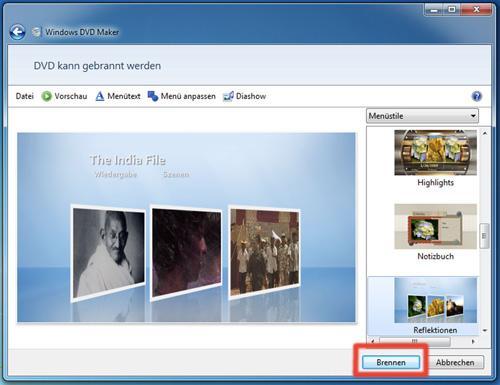
Task: Select the Notizbuch menu style thumbnail
Action: pos(435,226)
